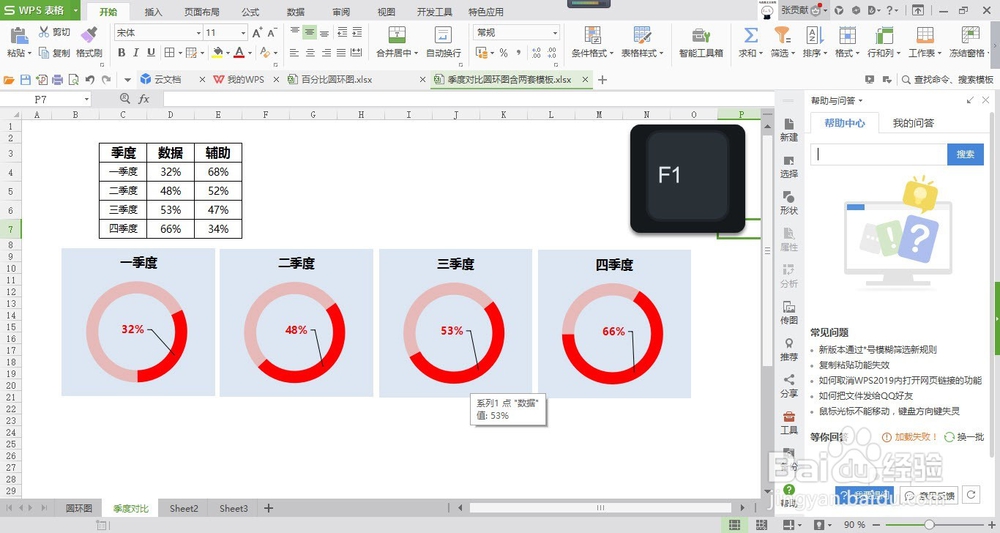This screenshot has width=1000, height=533.
Task: Open the Data ribbon tab 数据
Action: (295, 11)
